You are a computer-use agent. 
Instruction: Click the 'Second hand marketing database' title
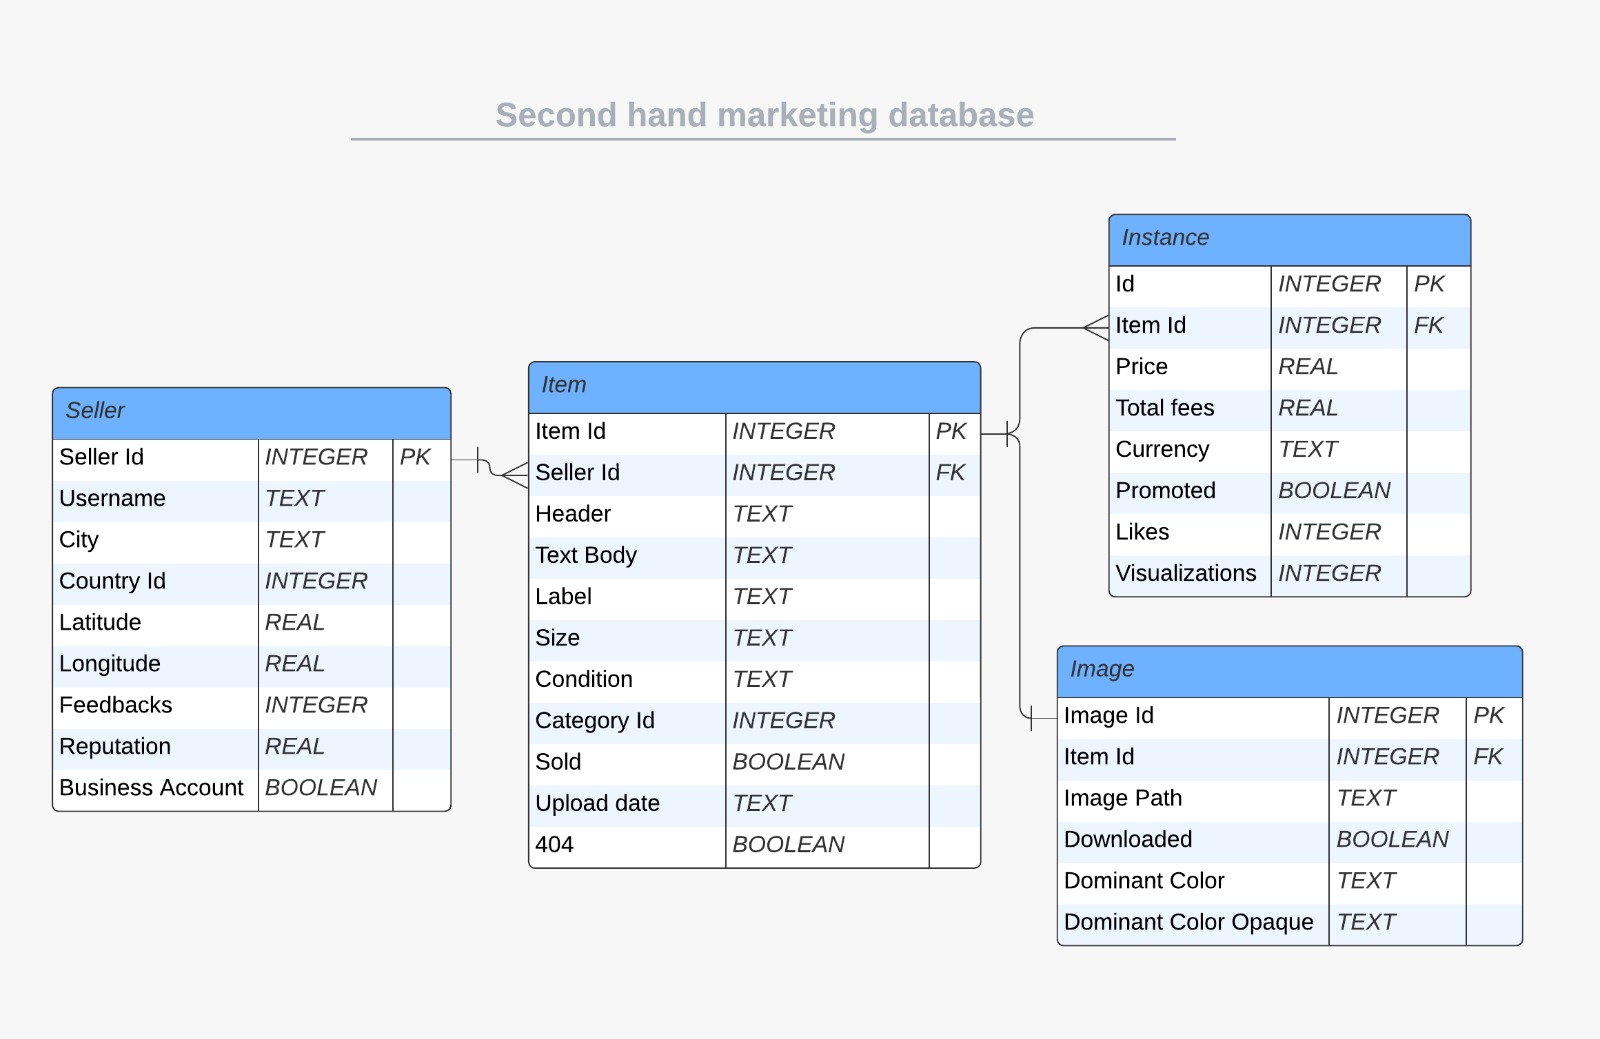pos(764,115)
